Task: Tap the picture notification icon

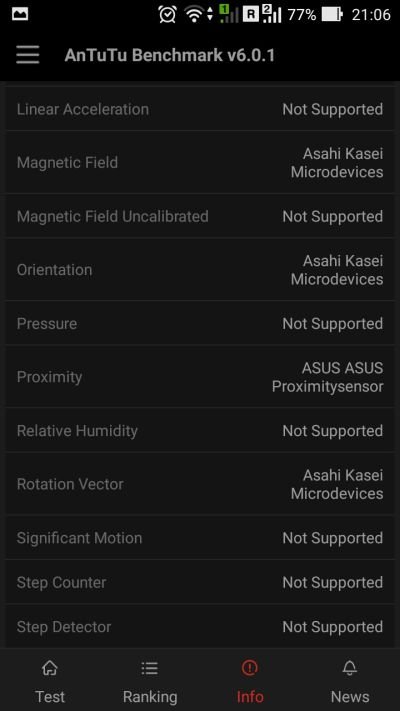Action: 20,15
